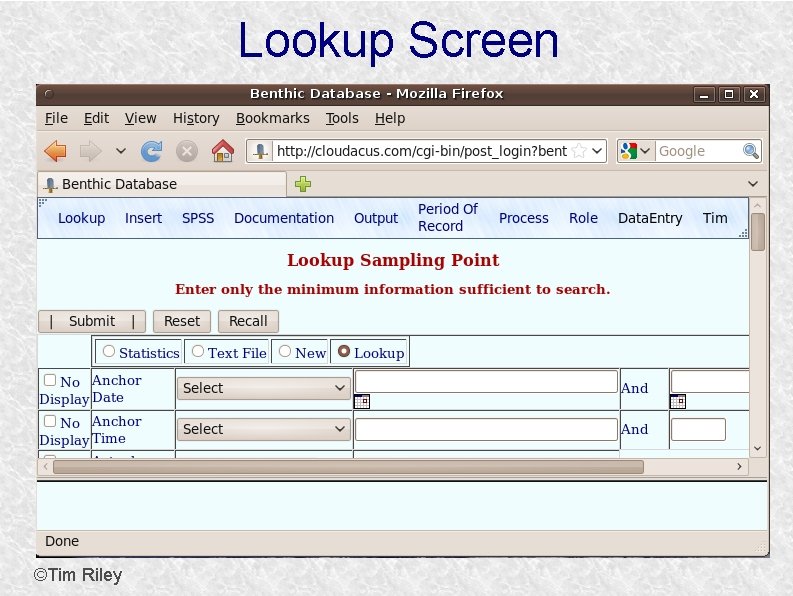Reload the page with the blue refresh icon
The height and width of the screenshot is (596, 793).
point(151,151)
